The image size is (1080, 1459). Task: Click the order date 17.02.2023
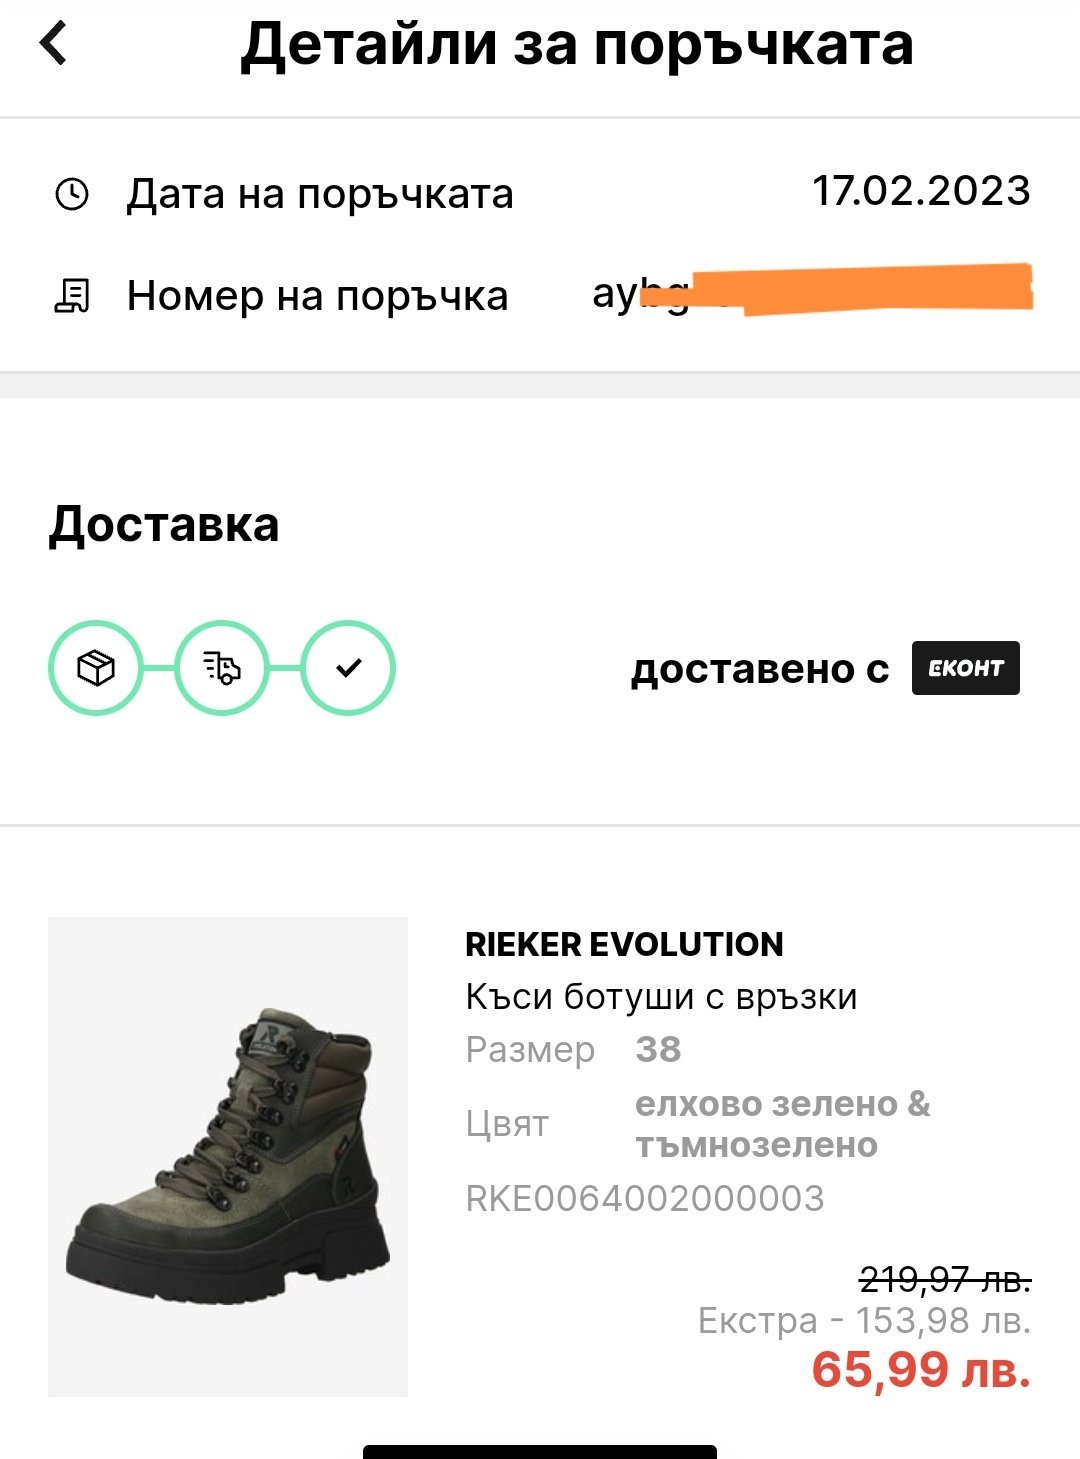tap(921, 191)
